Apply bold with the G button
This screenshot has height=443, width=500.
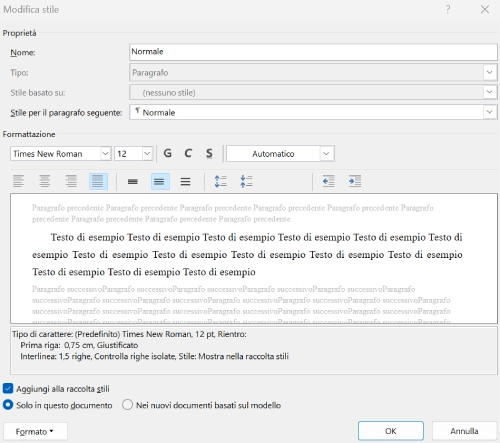168,153
